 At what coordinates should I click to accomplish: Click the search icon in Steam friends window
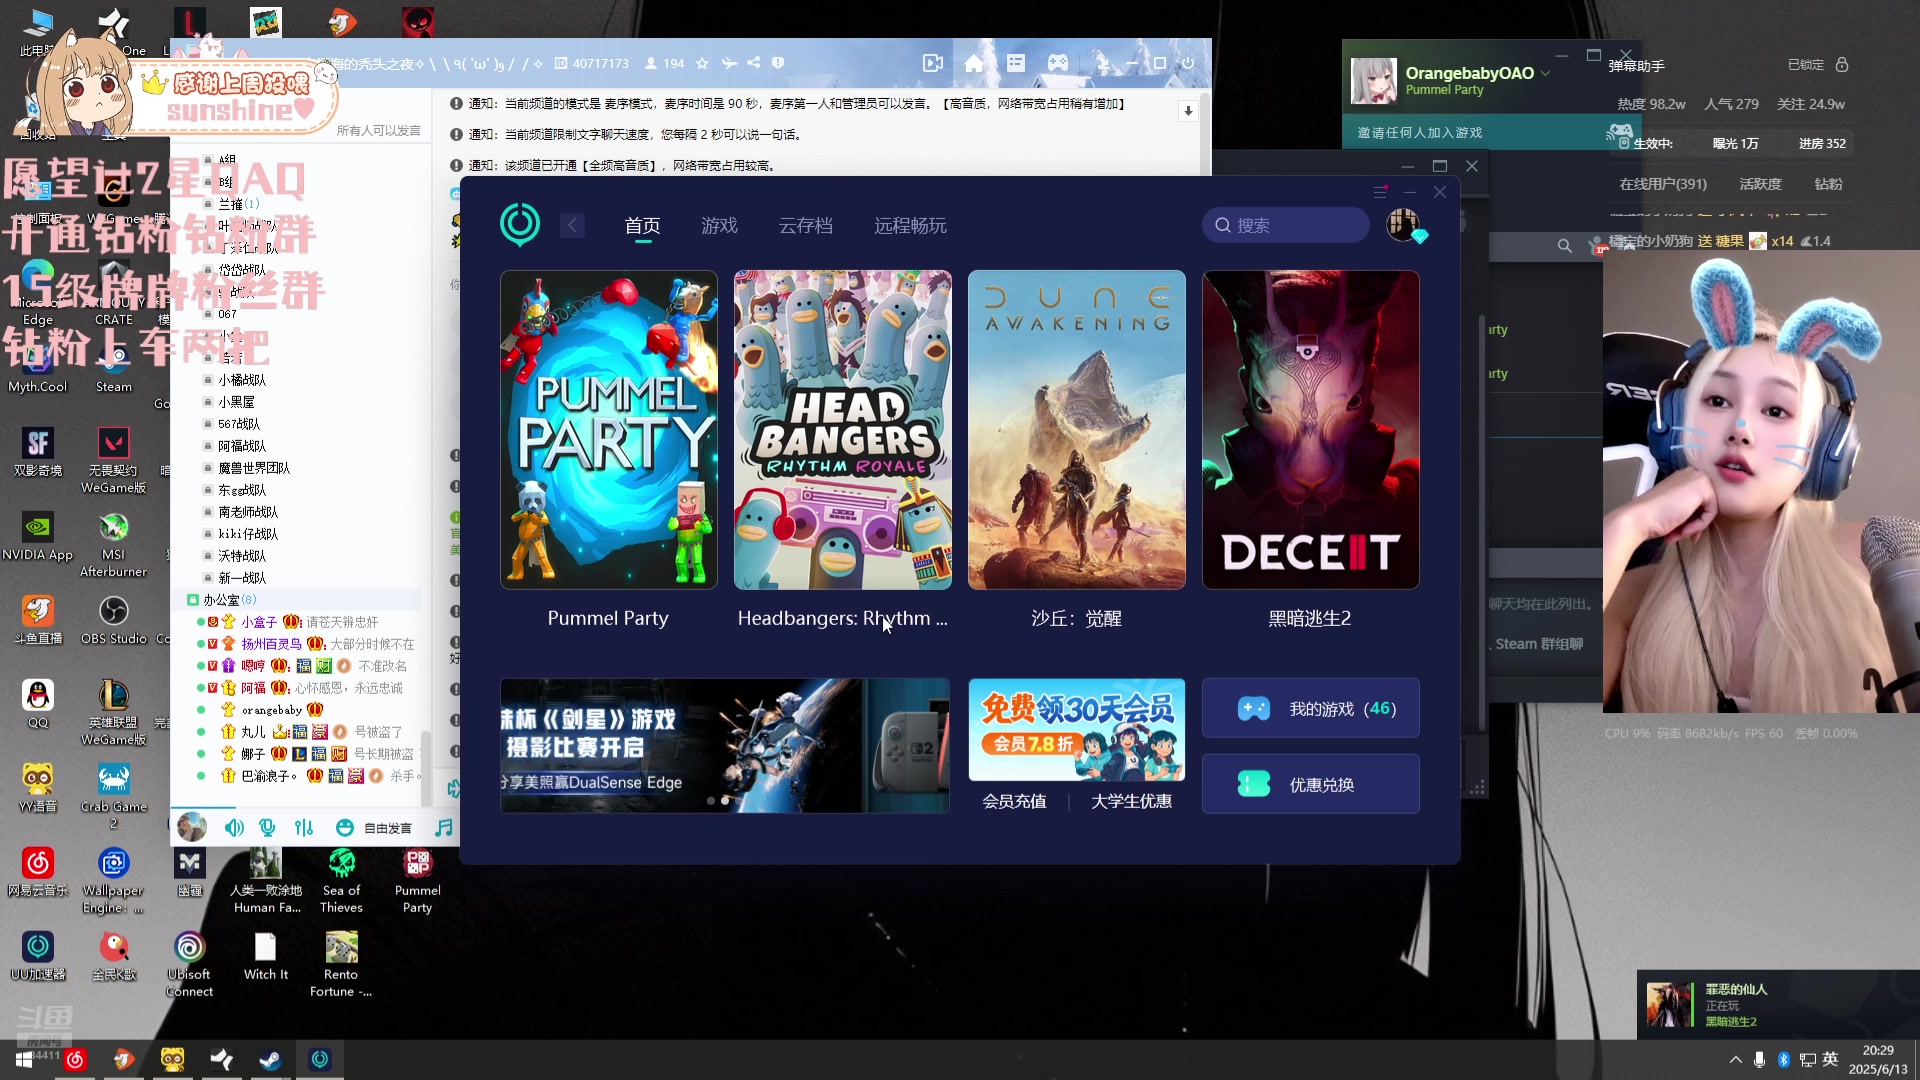(1564, 246)
